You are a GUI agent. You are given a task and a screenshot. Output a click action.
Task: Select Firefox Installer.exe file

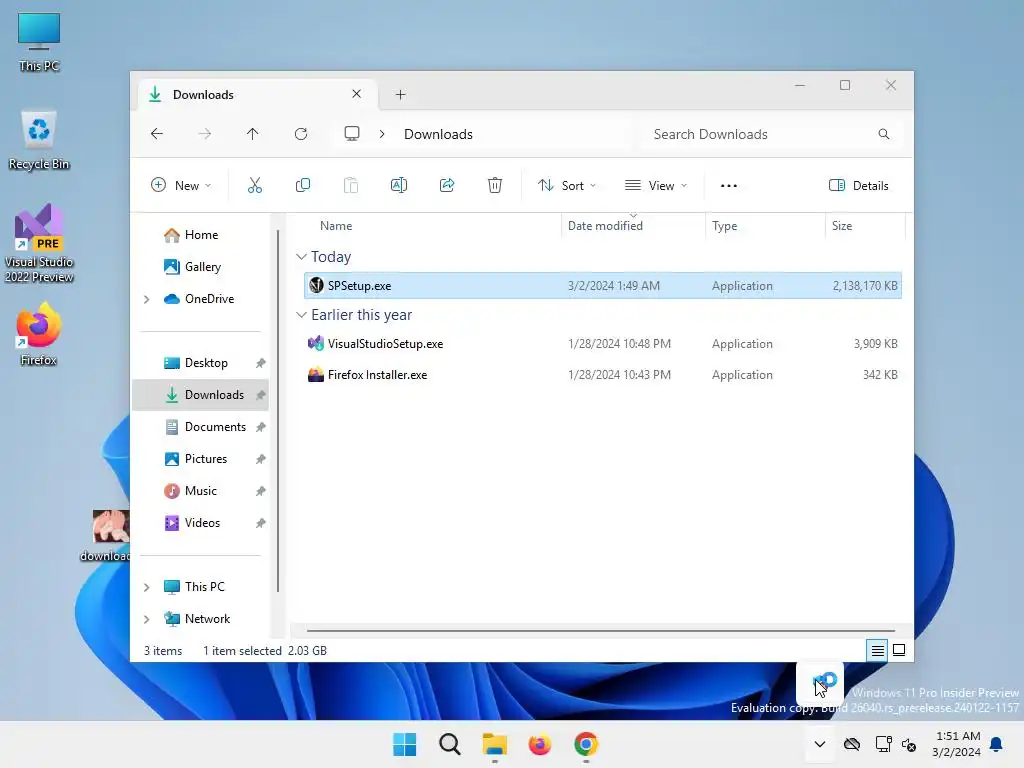coord(603,375)
